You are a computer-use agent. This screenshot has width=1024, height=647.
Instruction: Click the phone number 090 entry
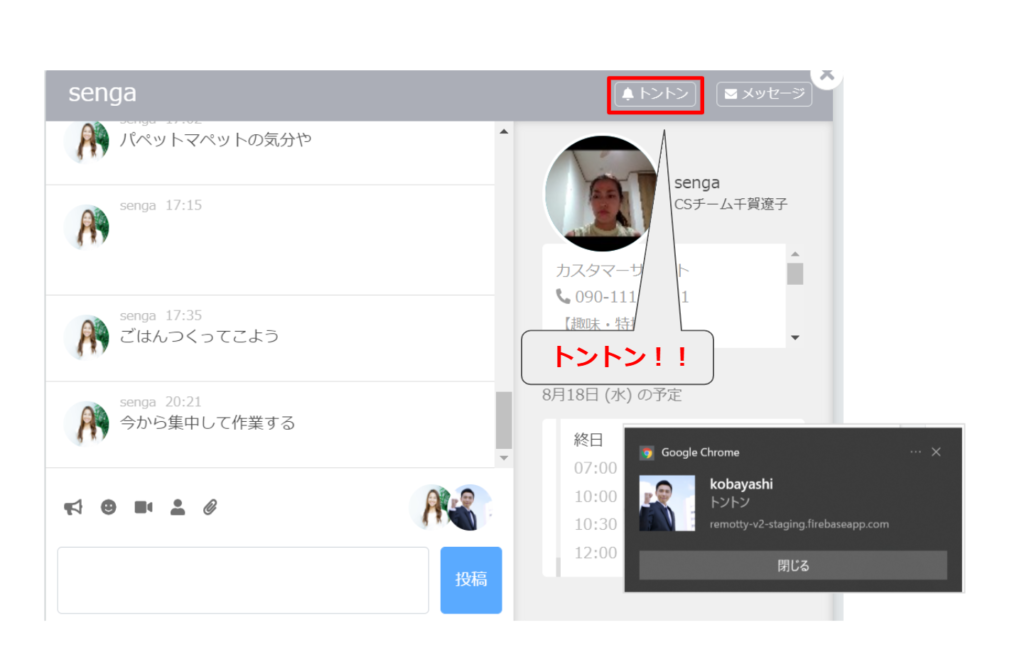[622, 297]
